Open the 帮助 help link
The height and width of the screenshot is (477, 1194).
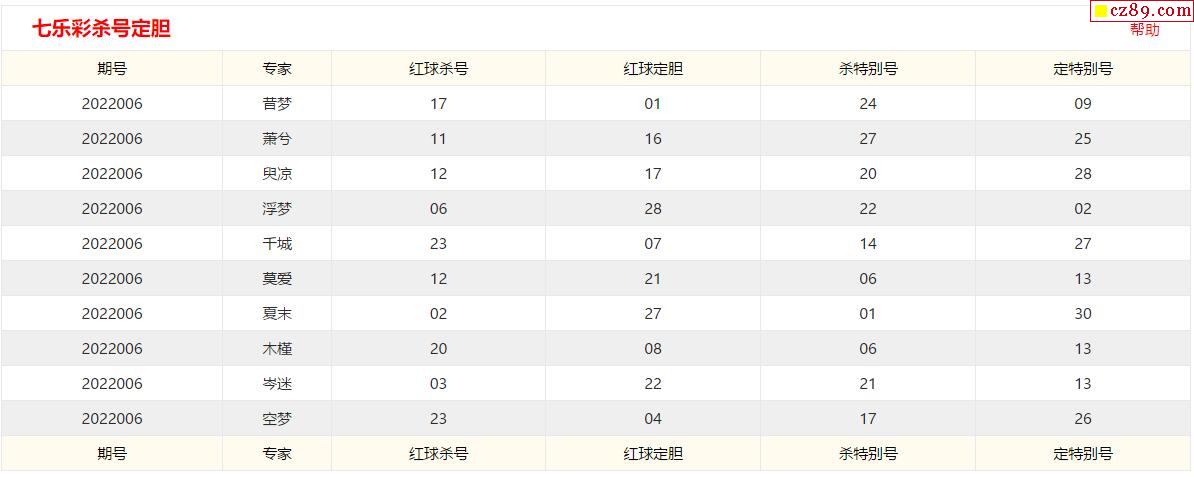click(x=1145, y=30)
